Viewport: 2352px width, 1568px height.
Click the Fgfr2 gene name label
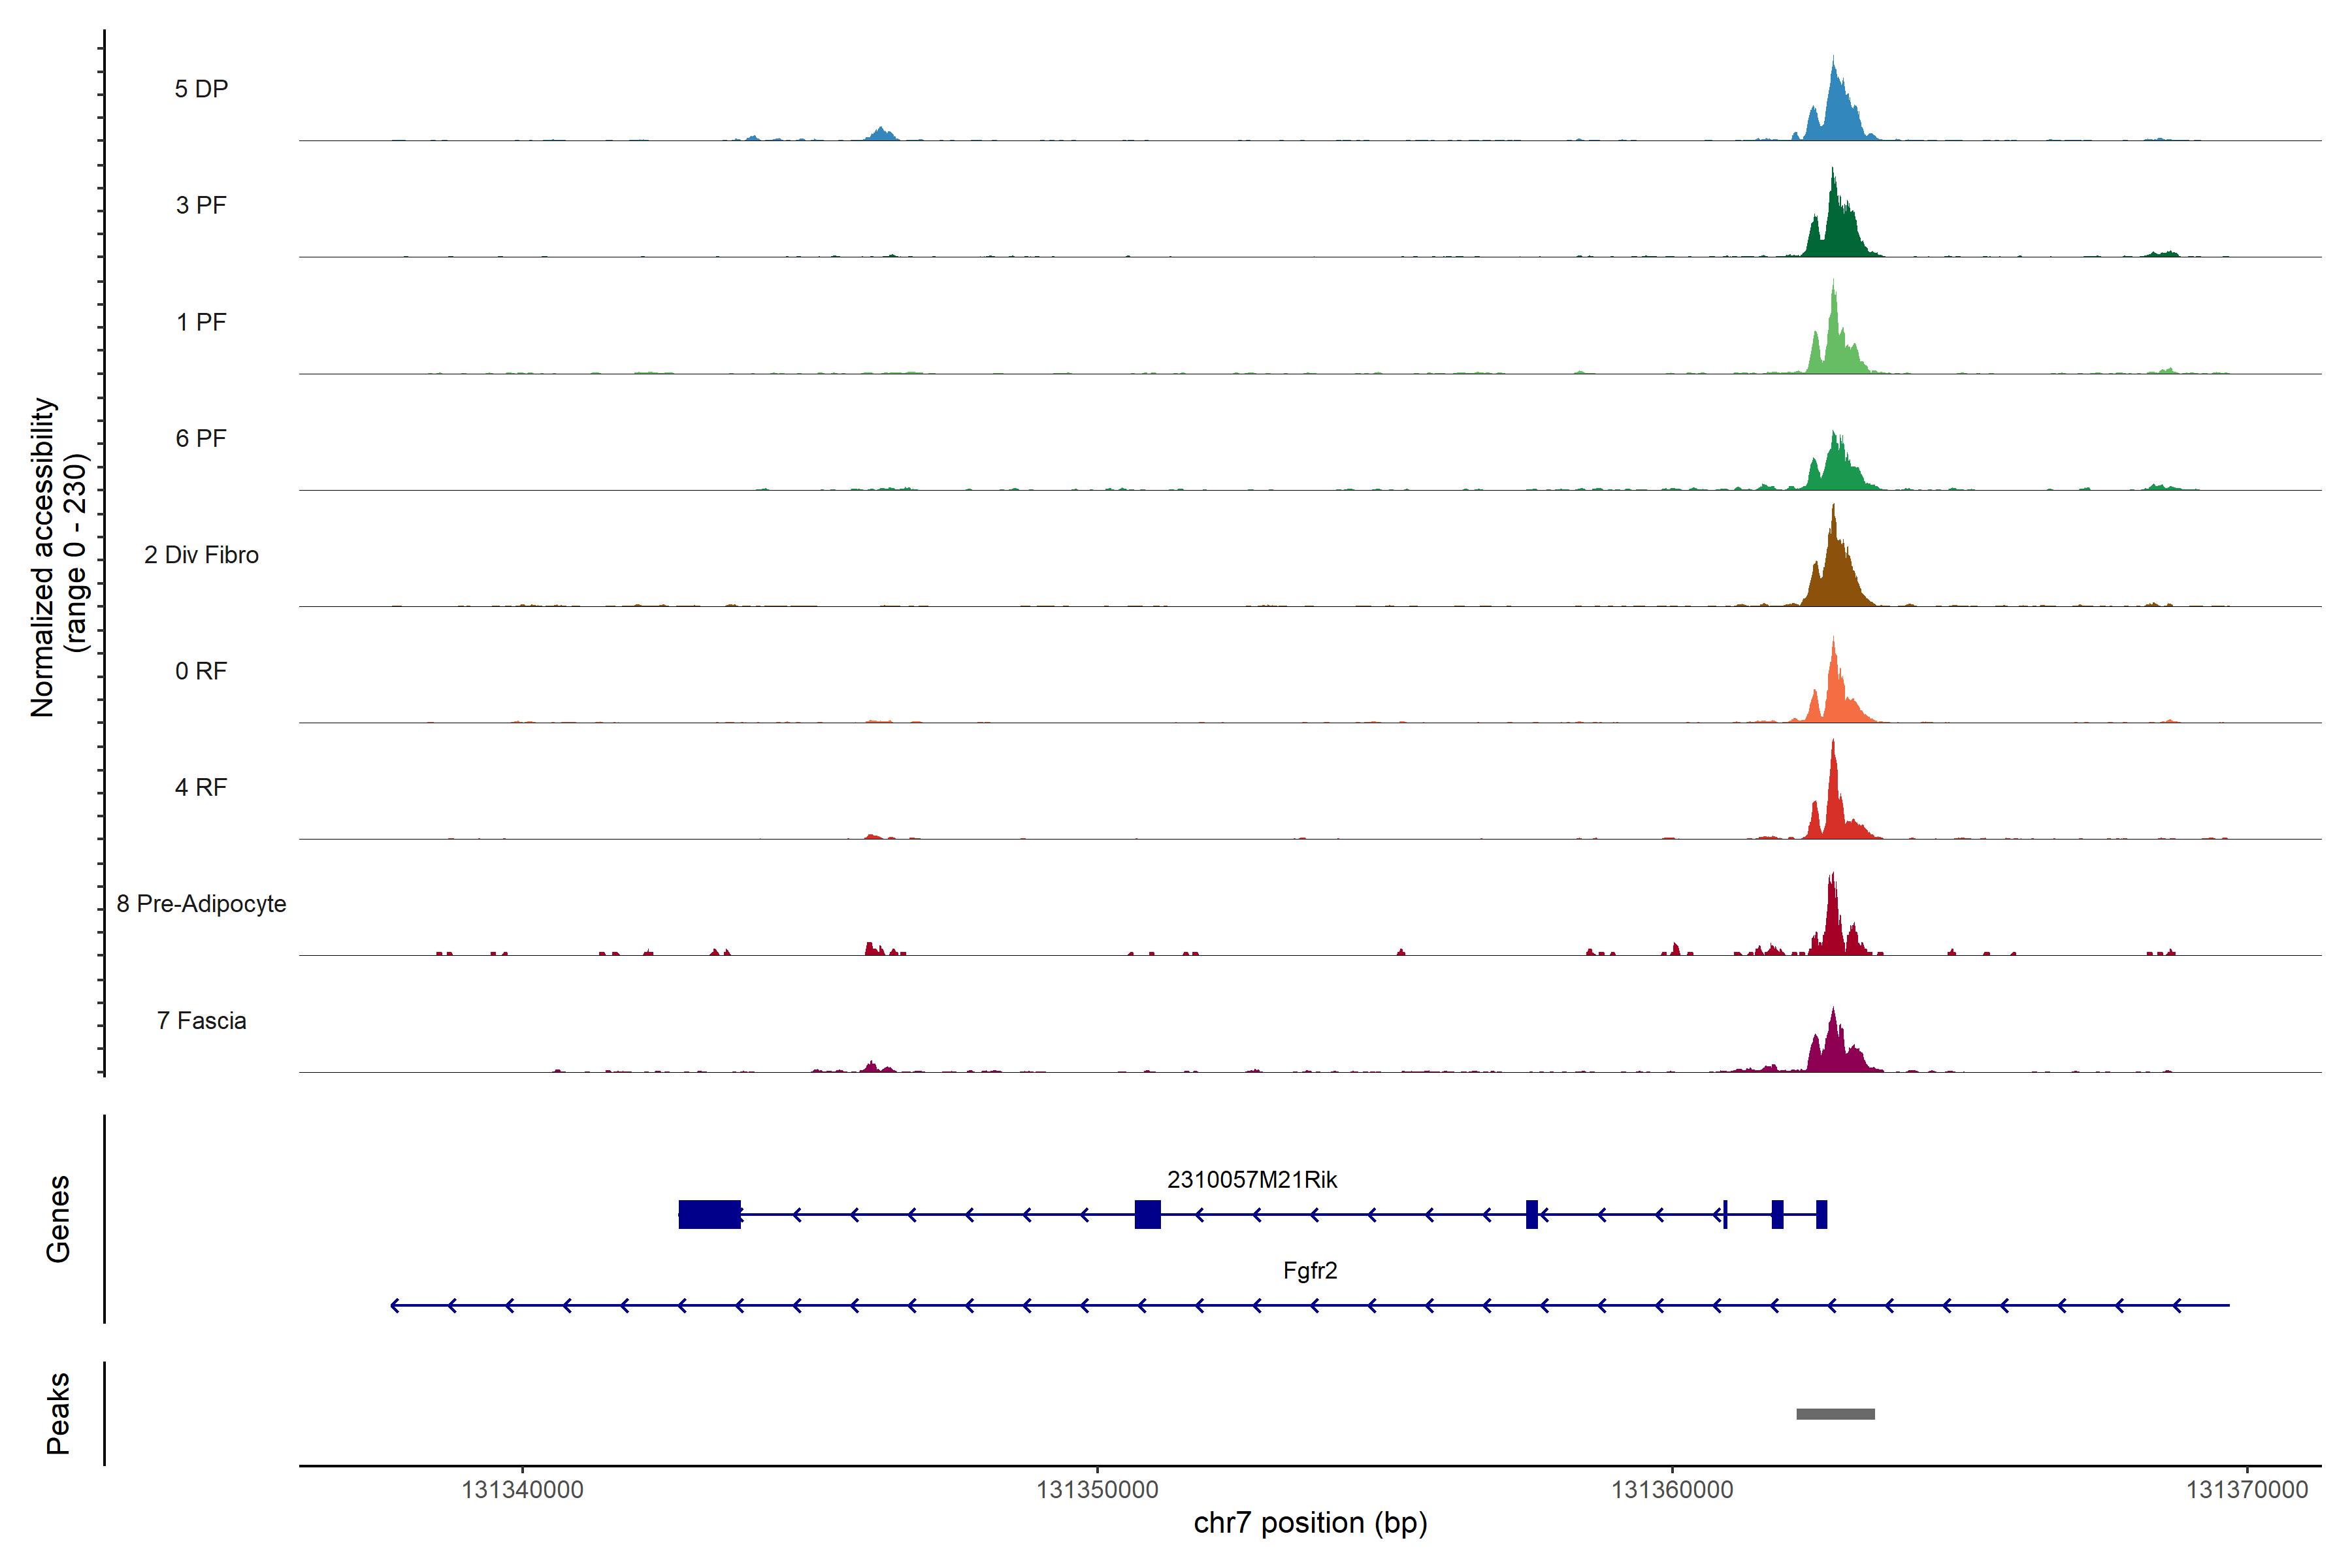coord(1310,1271)
